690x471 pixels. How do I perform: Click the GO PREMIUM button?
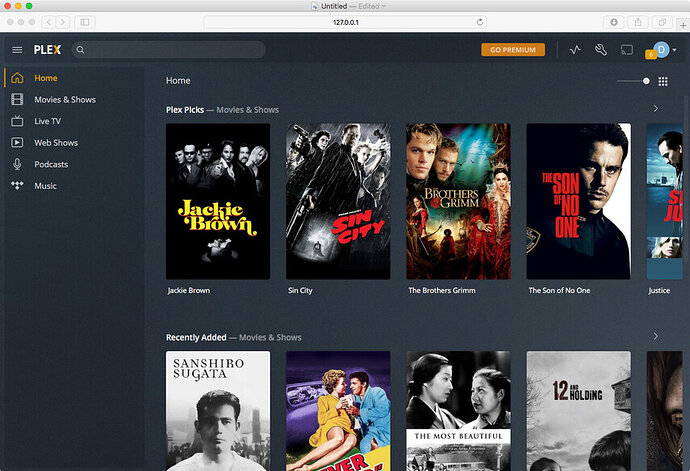[513, 50]
